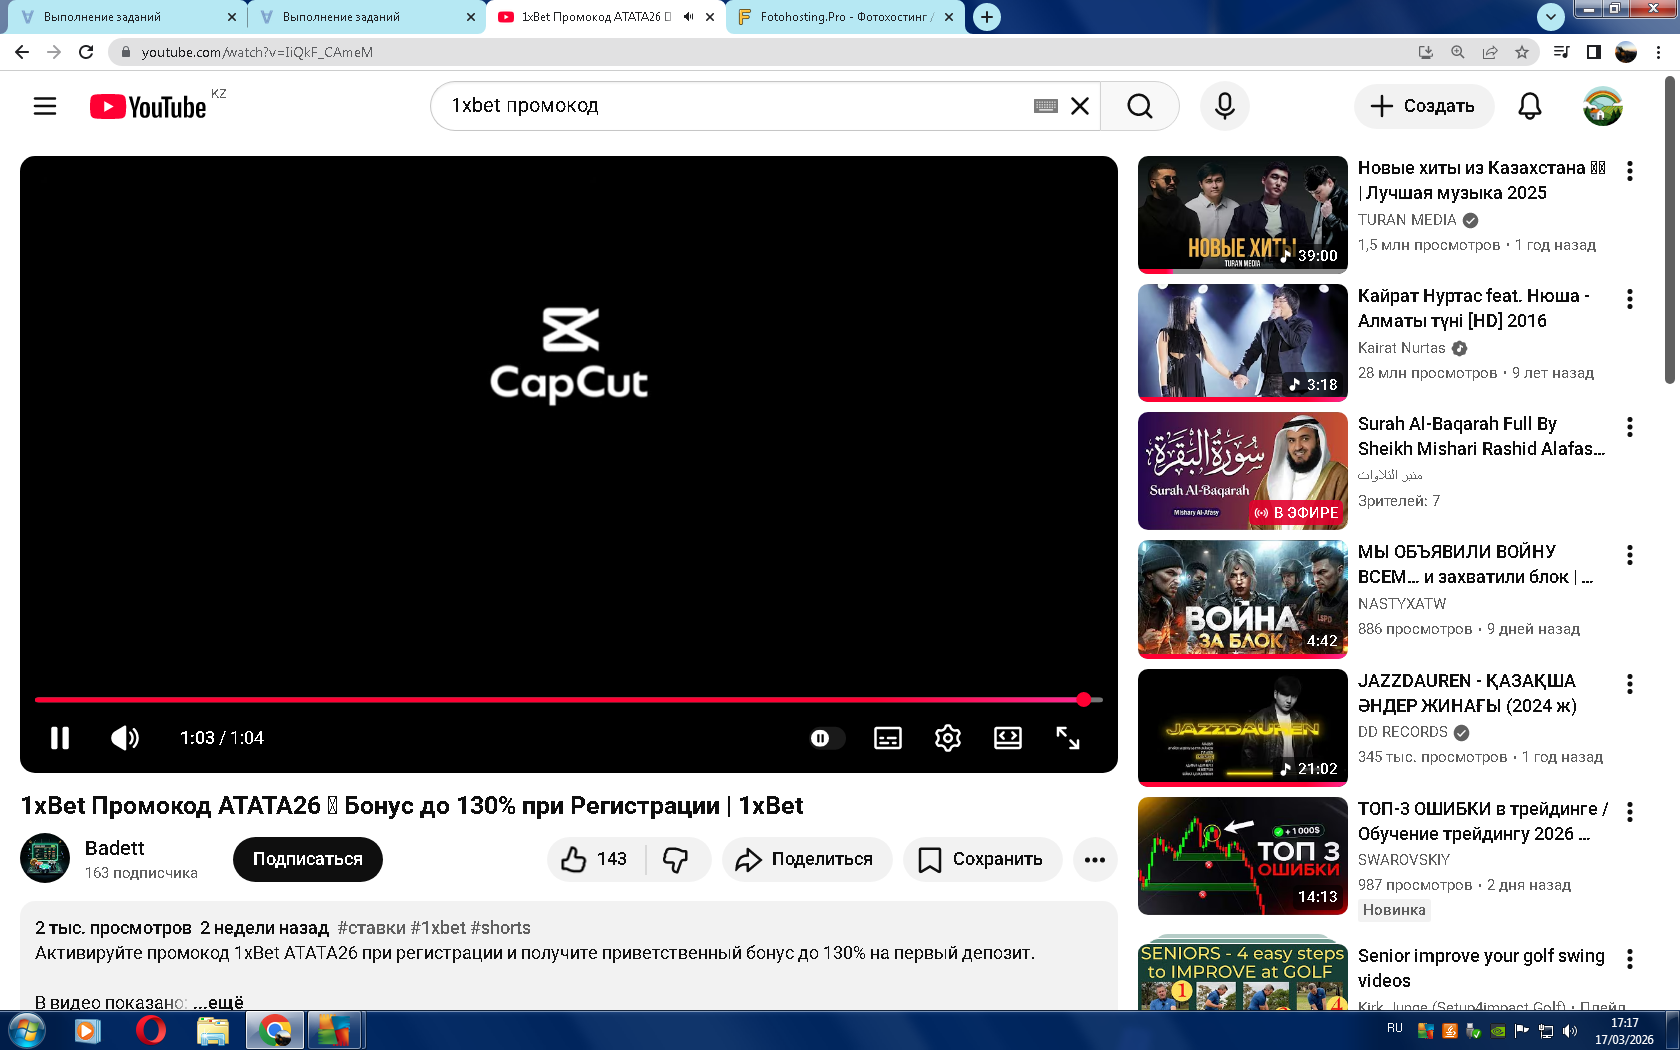Open File Explorer from the taskbar
The image size is (1680, 1050).
point(212,1030)
